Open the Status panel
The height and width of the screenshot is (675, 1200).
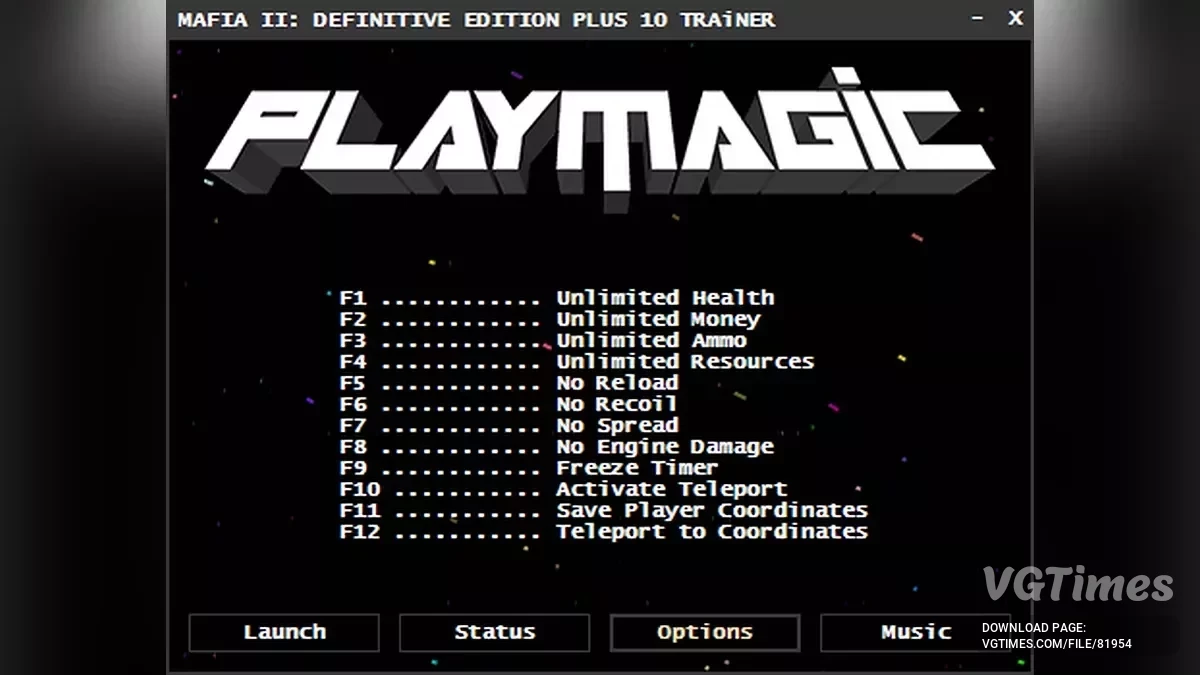494,632
